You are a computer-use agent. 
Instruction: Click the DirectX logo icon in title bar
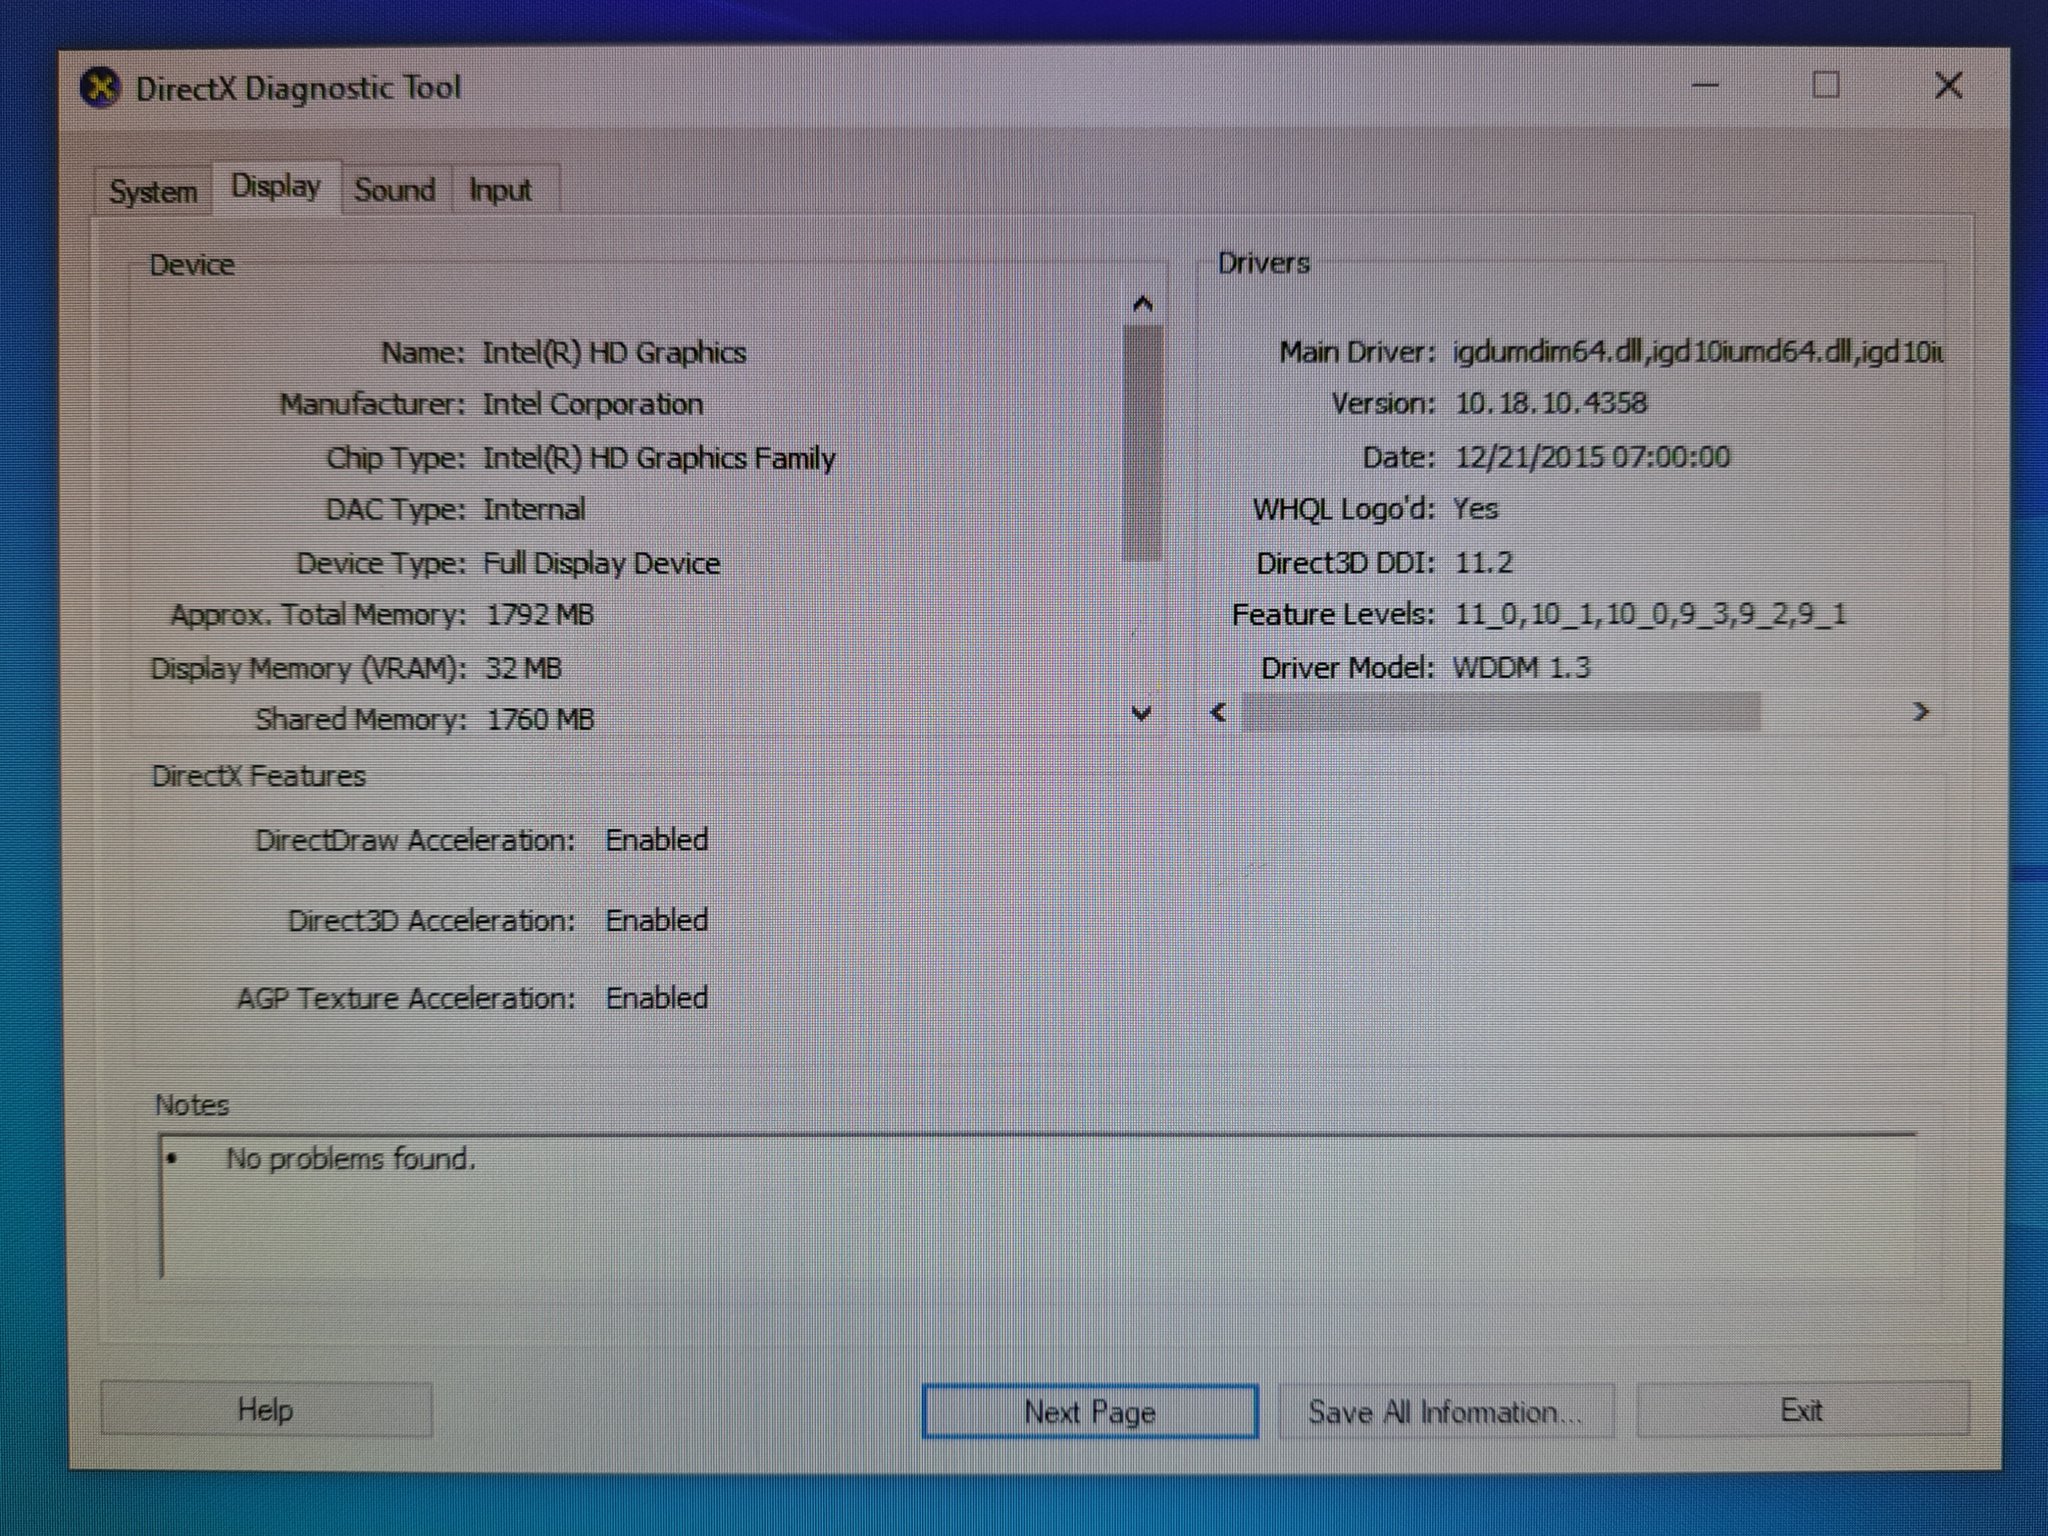(100, 87)
